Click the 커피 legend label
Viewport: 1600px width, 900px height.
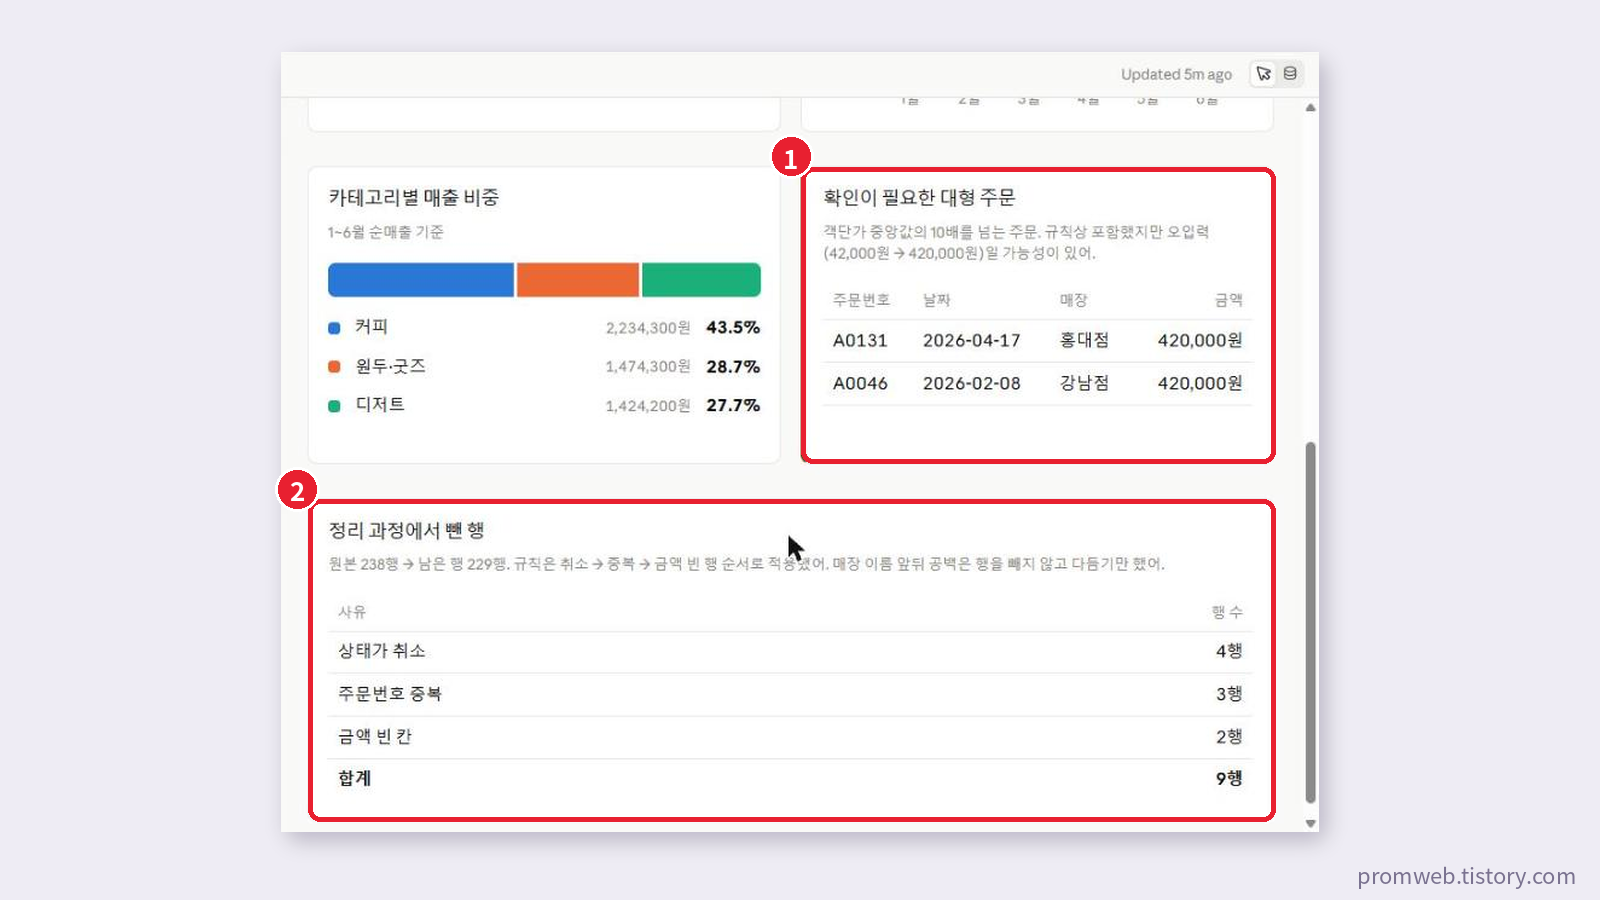[x=371, y=327]
